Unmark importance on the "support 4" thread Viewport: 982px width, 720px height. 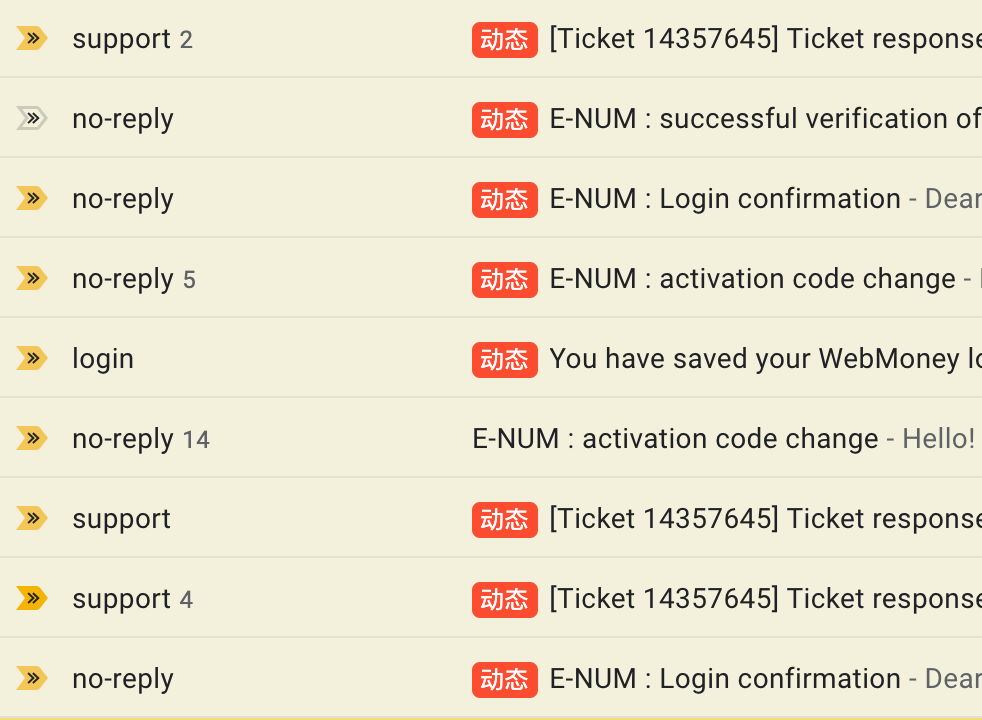(x=32, y=599)
